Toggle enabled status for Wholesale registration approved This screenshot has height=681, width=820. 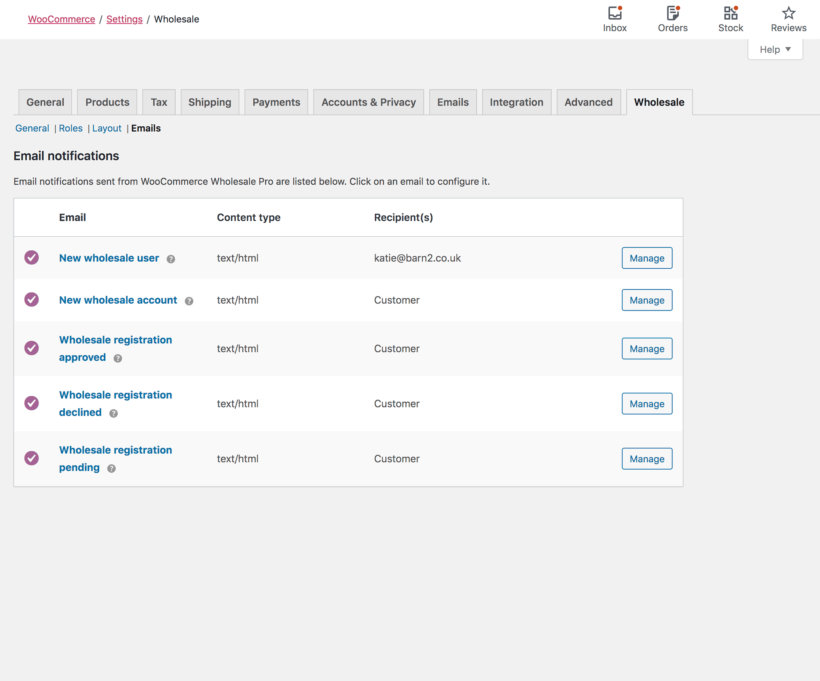click(31, 348)
